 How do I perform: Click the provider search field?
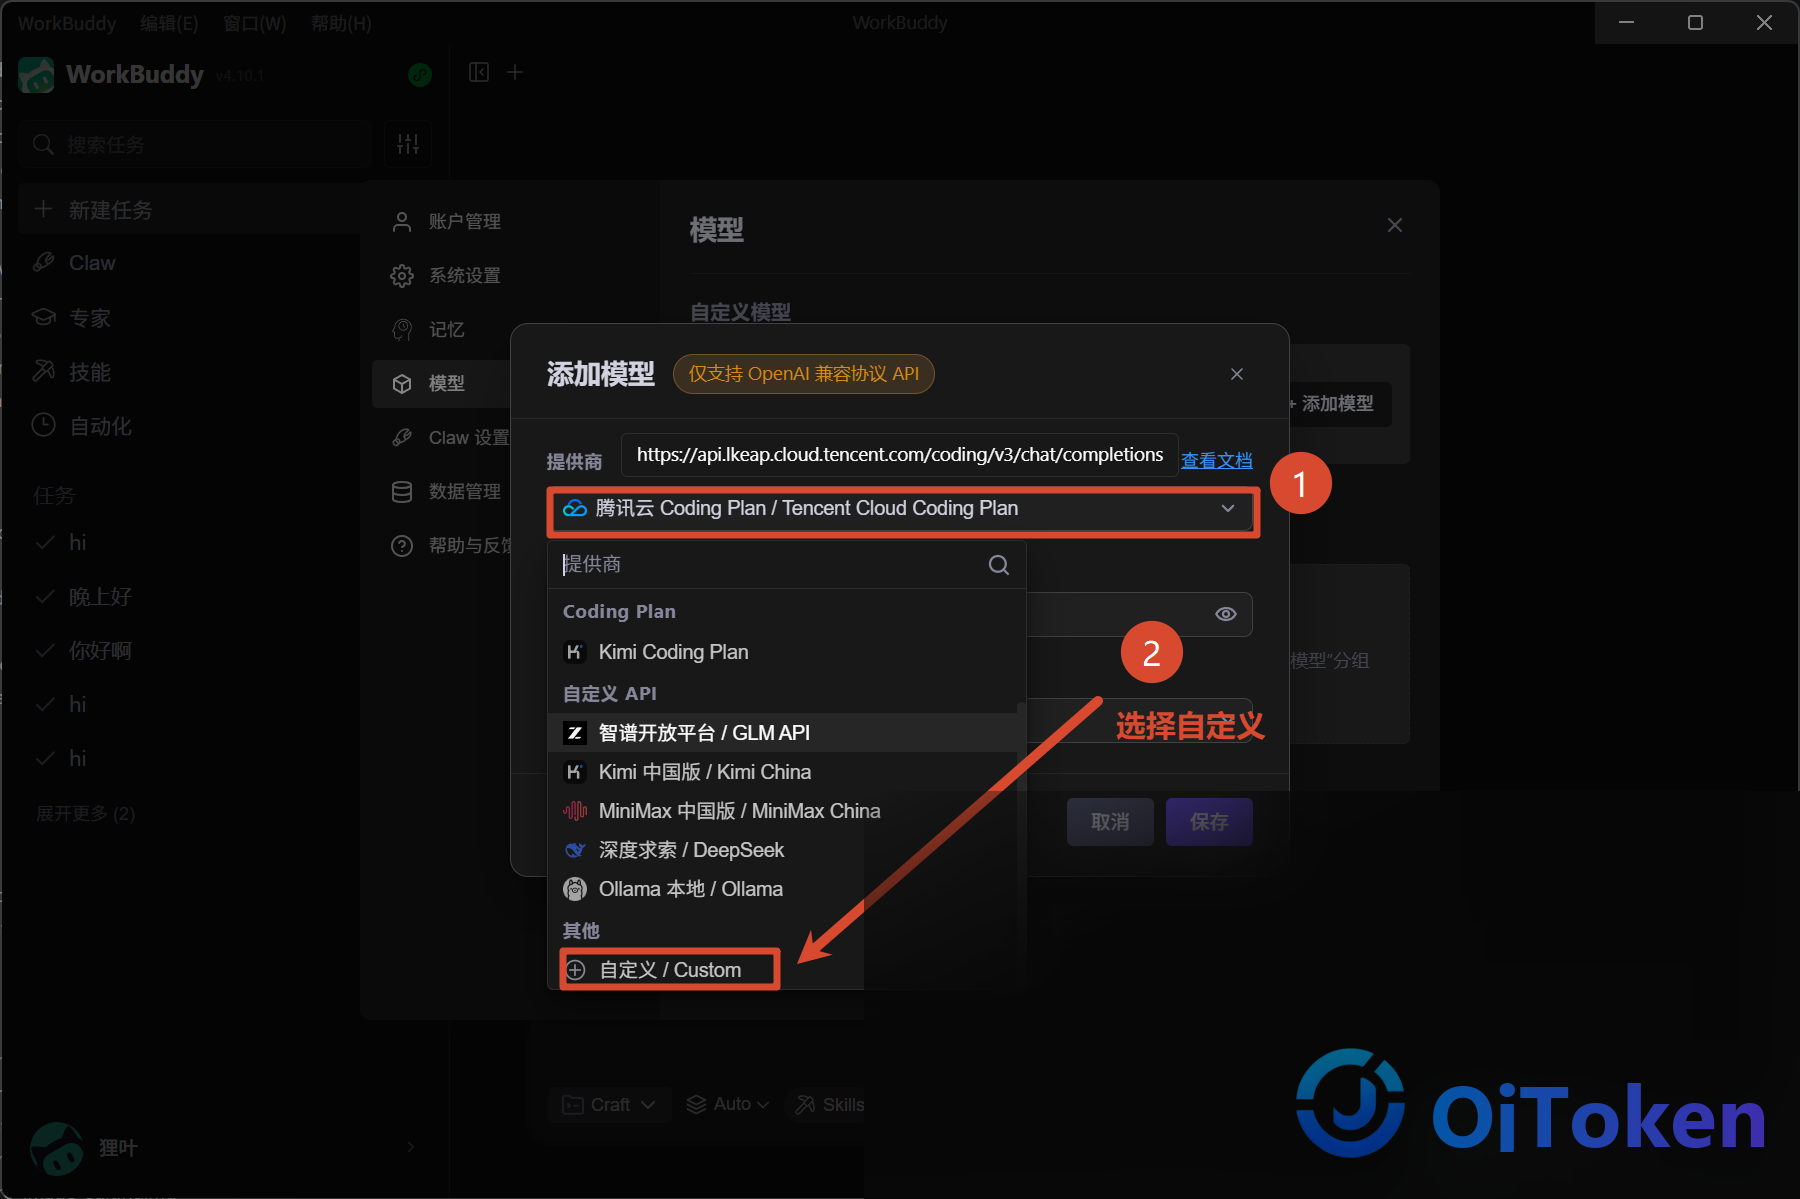click(x=770, y=565)
